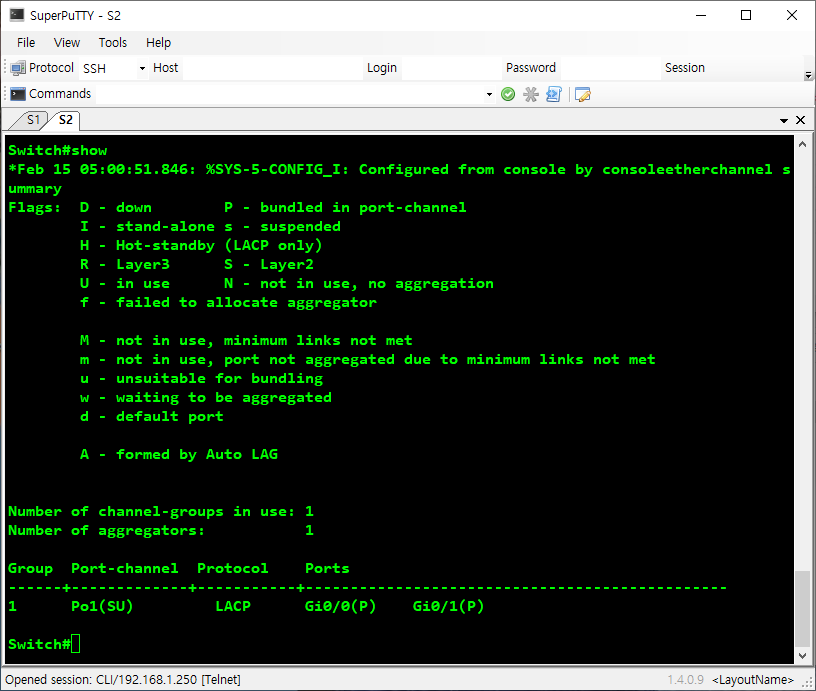Viewport: 816px width, 691px height.
Task: Click the 'H - Hot-standby (LACP only)' line
Action: (x=201, y=245)
